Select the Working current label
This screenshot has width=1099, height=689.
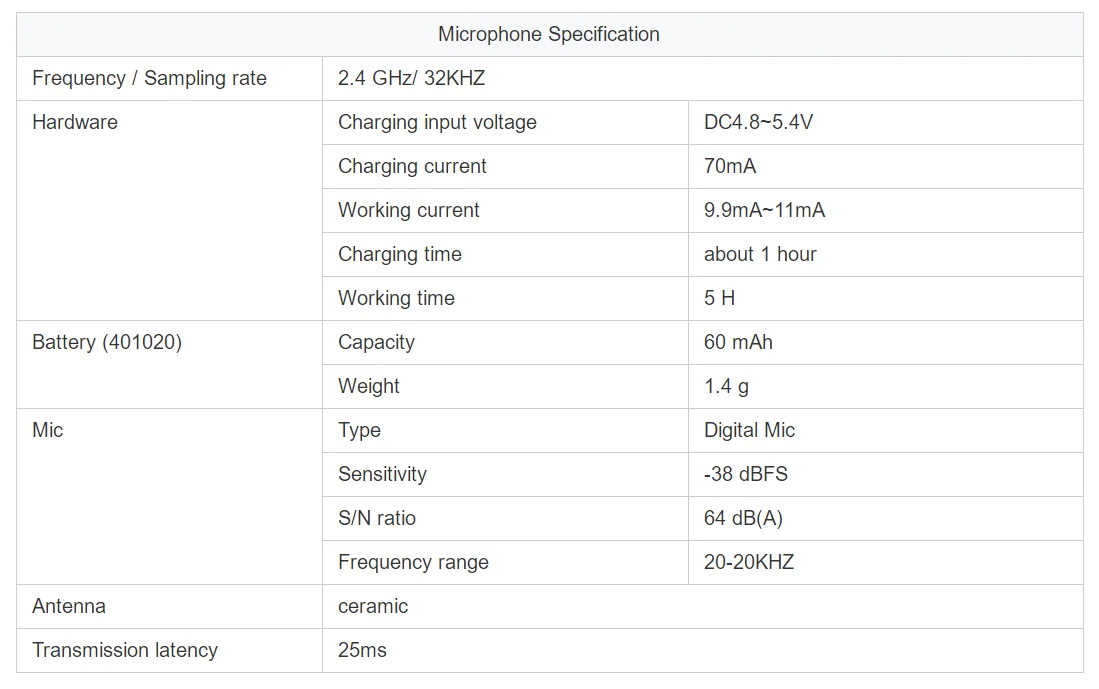[409, 210]
